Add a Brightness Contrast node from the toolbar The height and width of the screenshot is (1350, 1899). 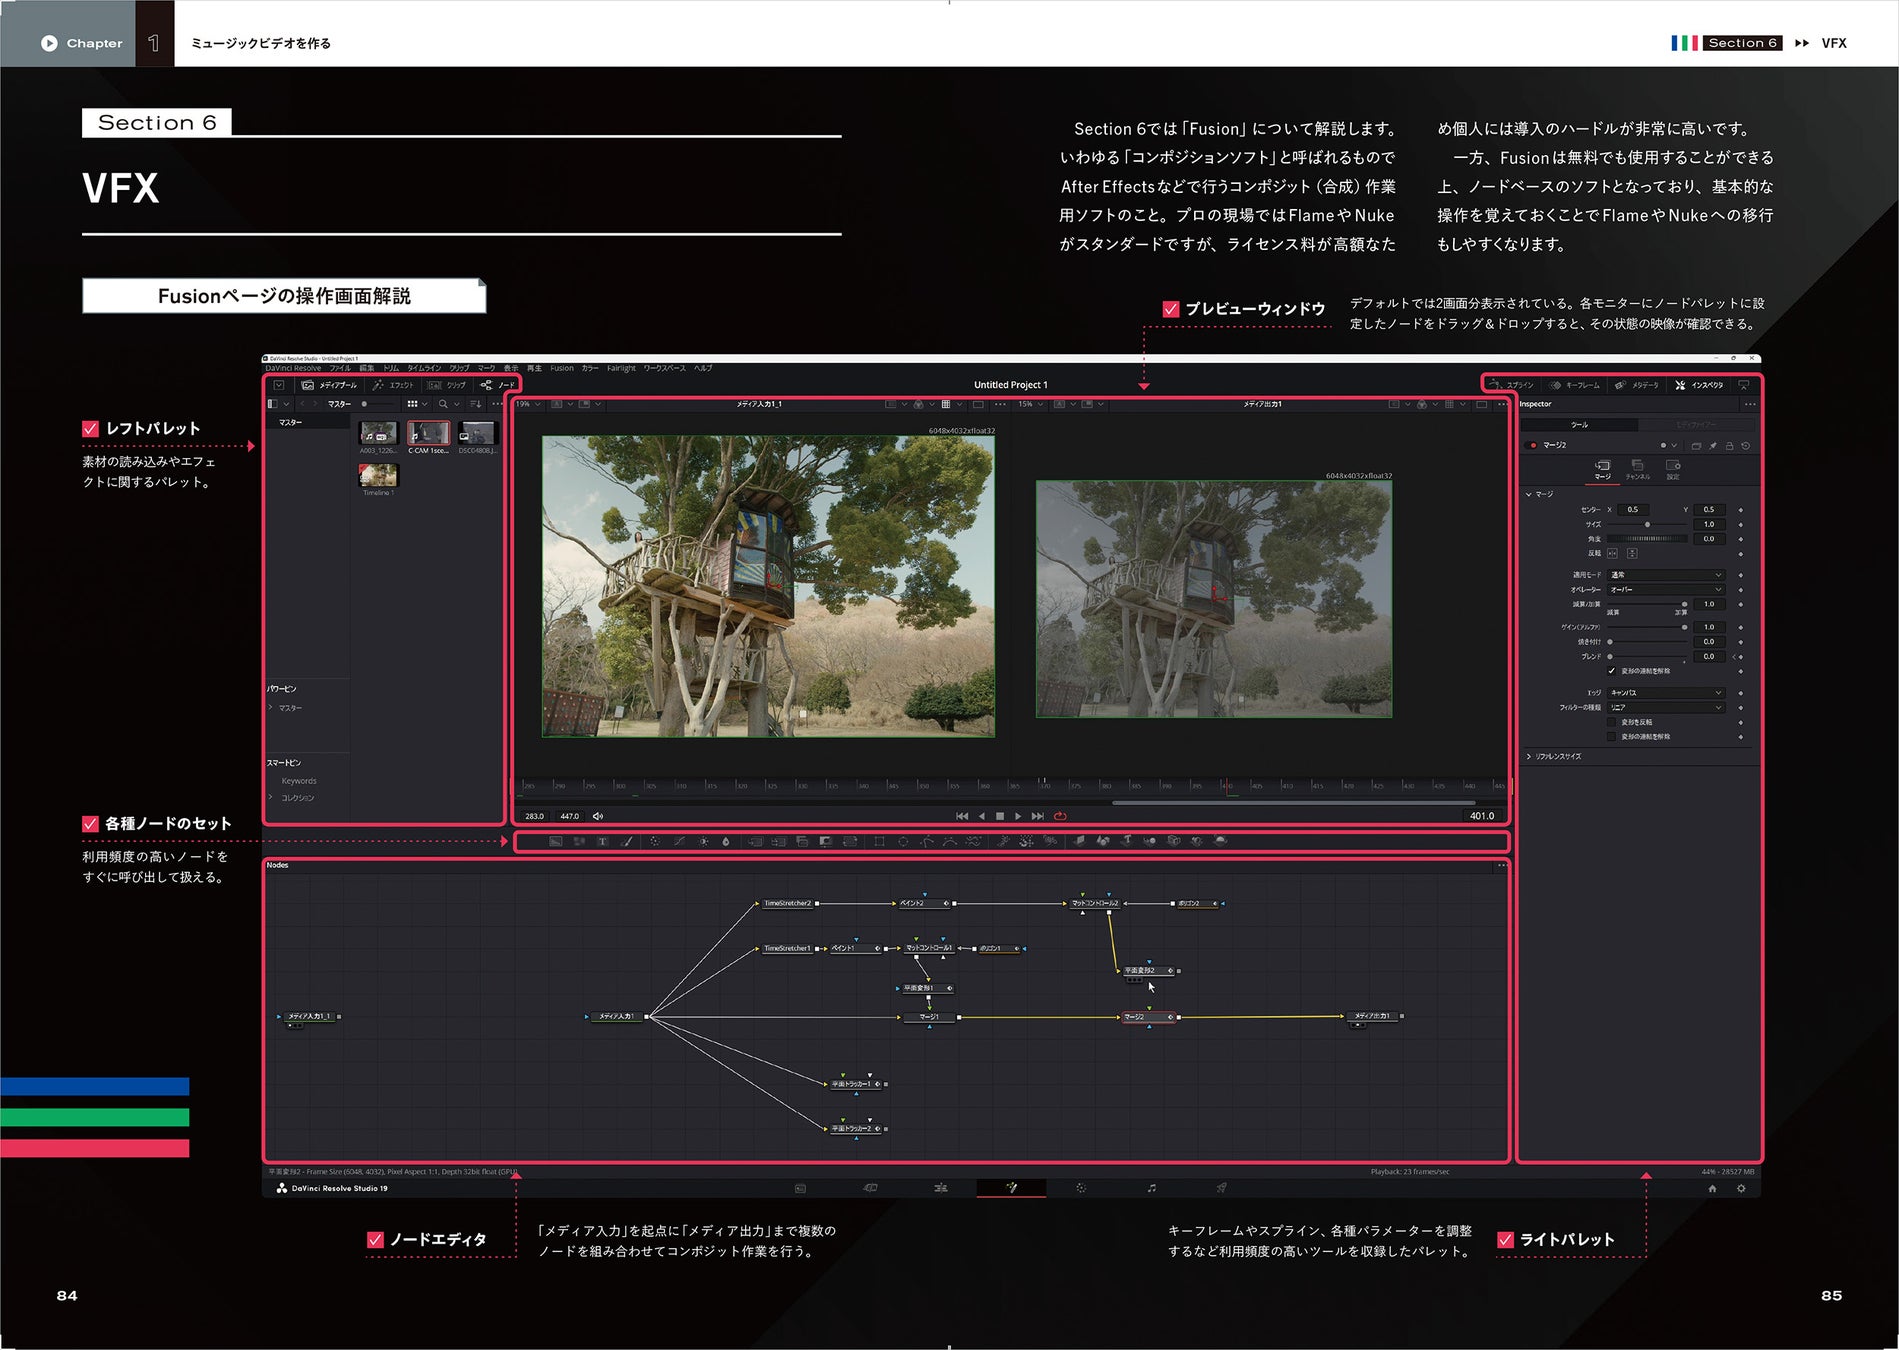point(703,841)
